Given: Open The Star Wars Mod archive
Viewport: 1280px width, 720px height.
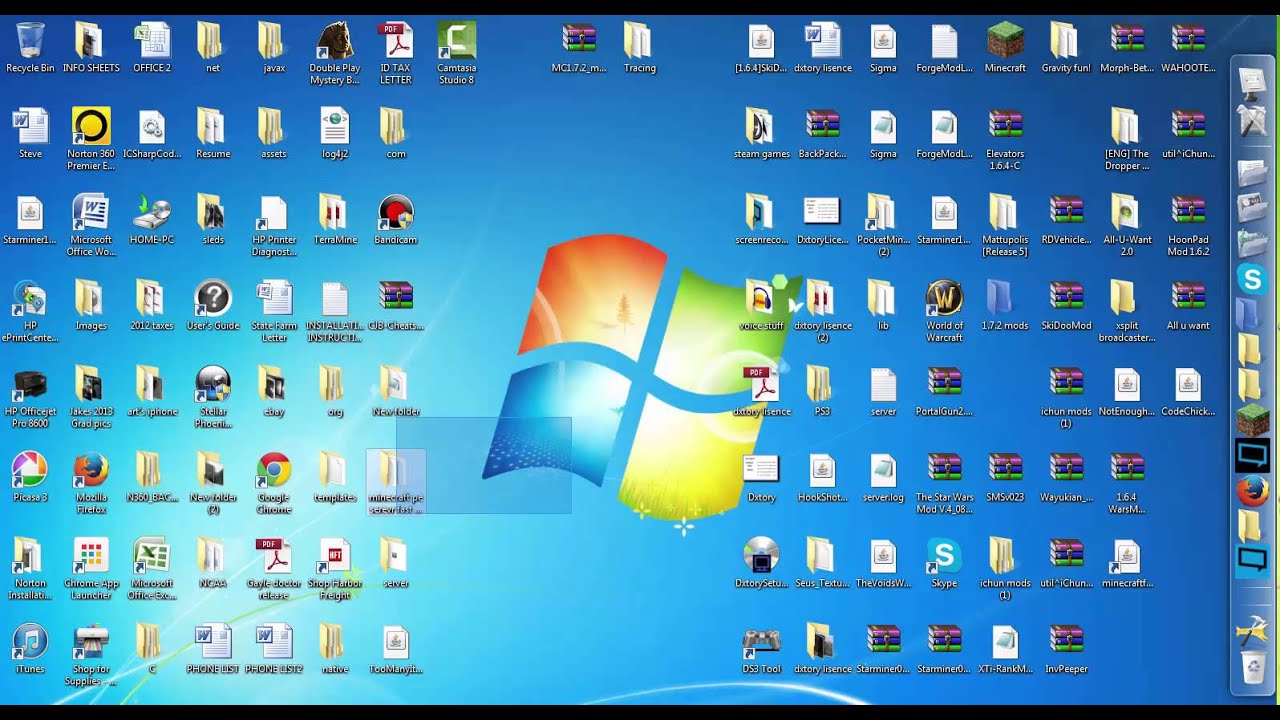Looking at the screenshot, I should (944, 483).
